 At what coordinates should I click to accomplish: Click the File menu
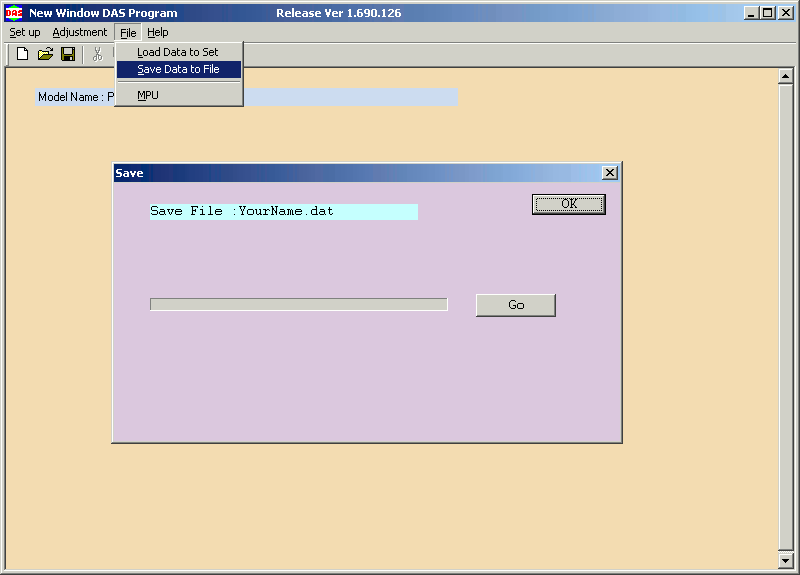click(x=128, y=33)
